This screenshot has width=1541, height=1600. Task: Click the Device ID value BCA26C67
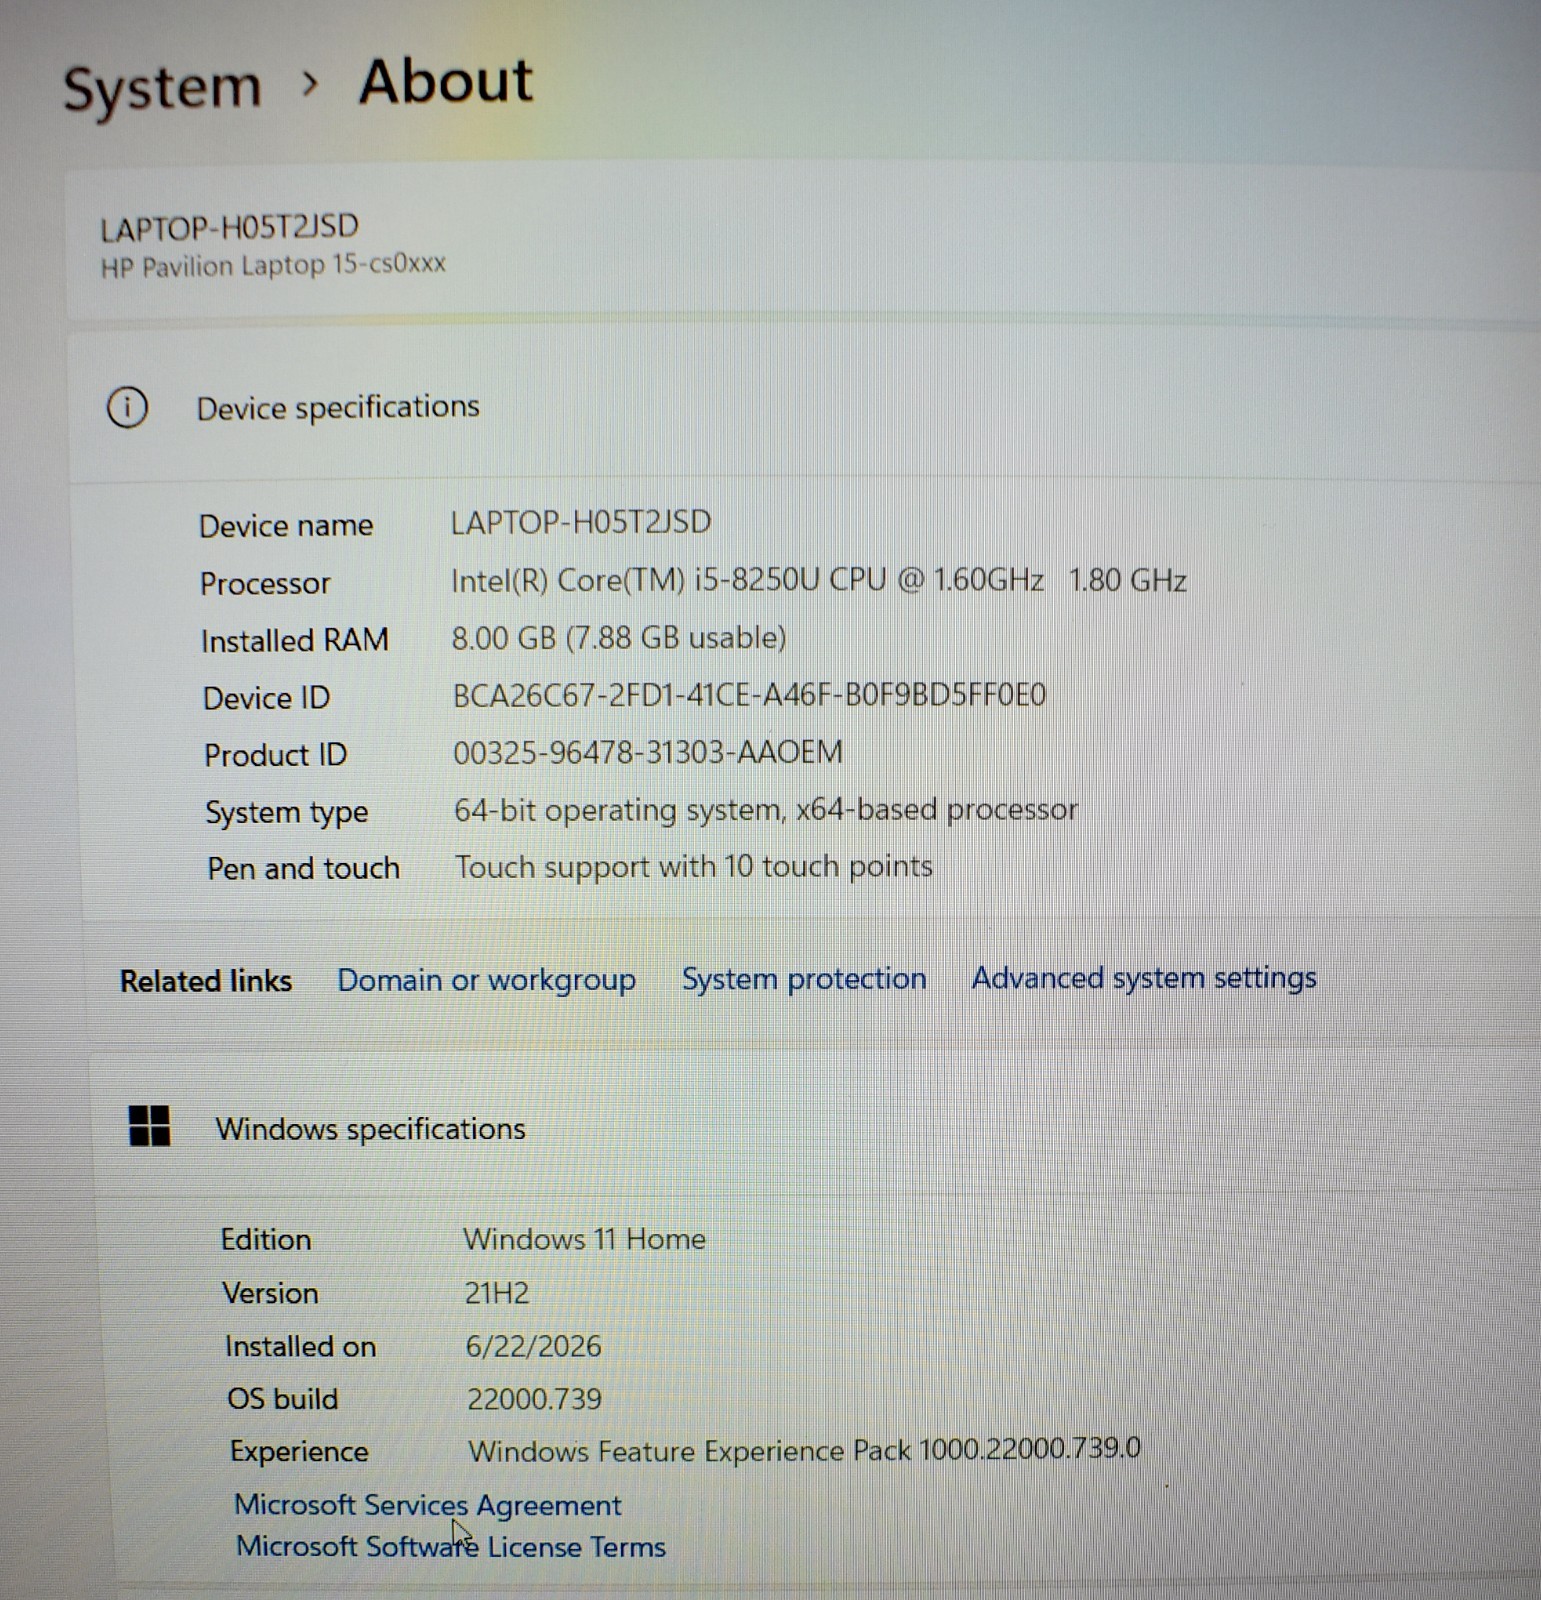[749, 694]
